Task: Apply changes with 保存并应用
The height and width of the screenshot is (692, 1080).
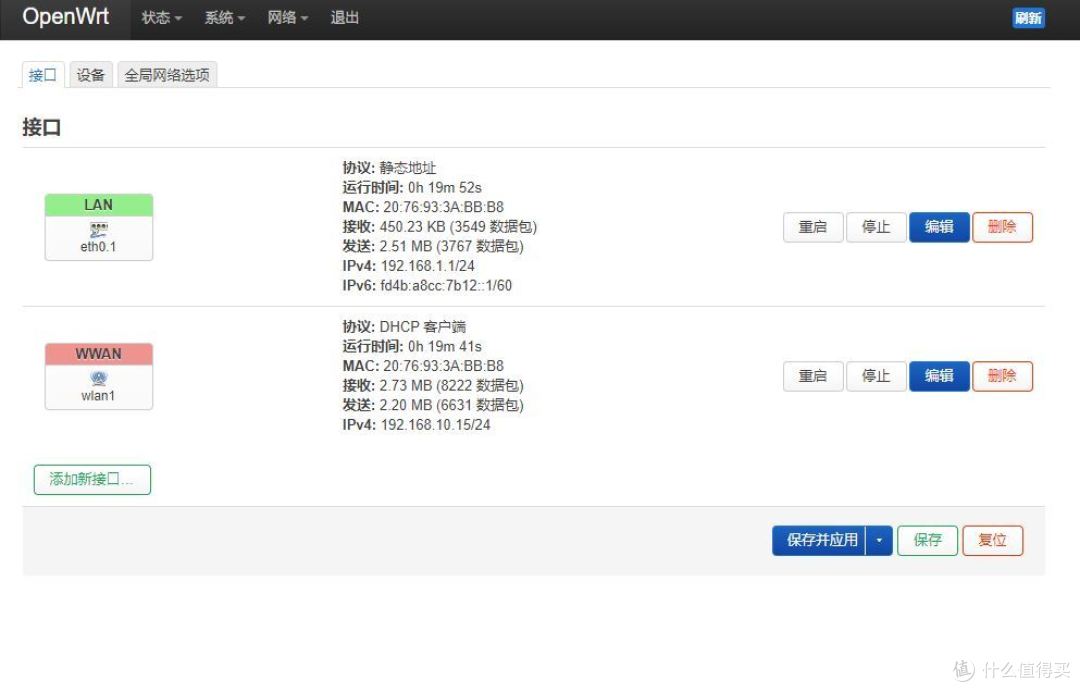Action: 820,540
